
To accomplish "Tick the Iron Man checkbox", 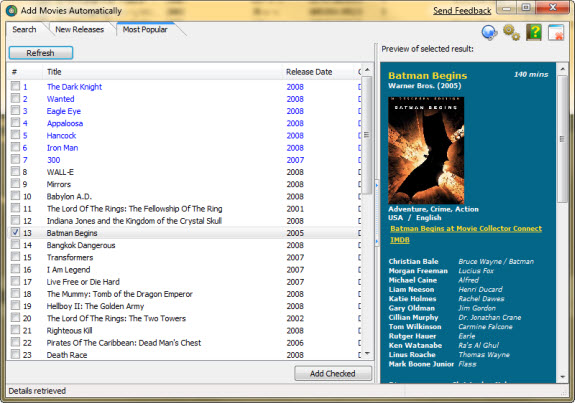I will coord(15,147).
